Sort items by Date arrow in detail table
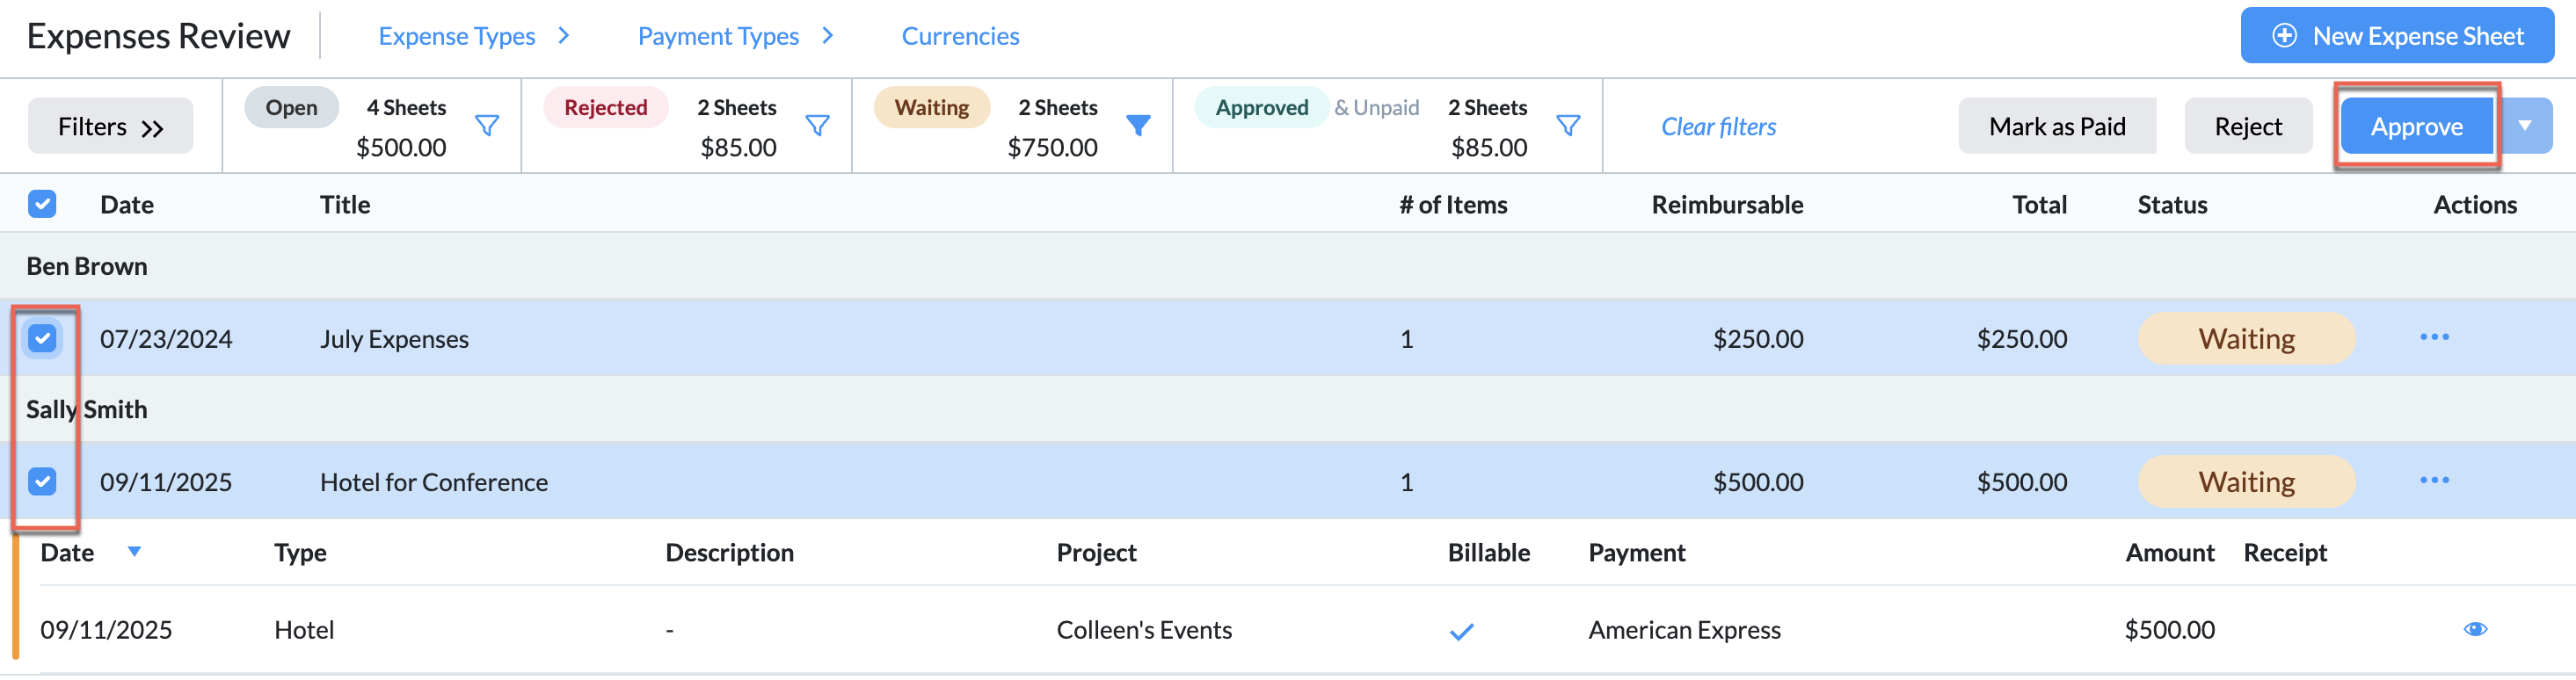Image resolution: width=2576 pixels, height=680 pixels. tap(134, 551)
